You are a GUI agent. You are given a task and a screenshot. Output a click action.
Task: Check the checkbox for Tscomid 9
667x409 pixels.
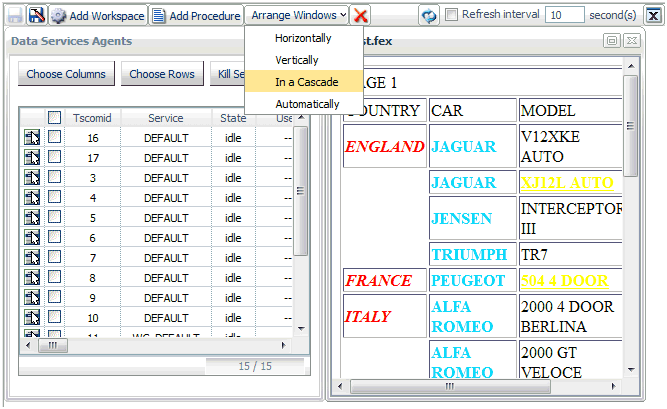(x=54, y=297)
